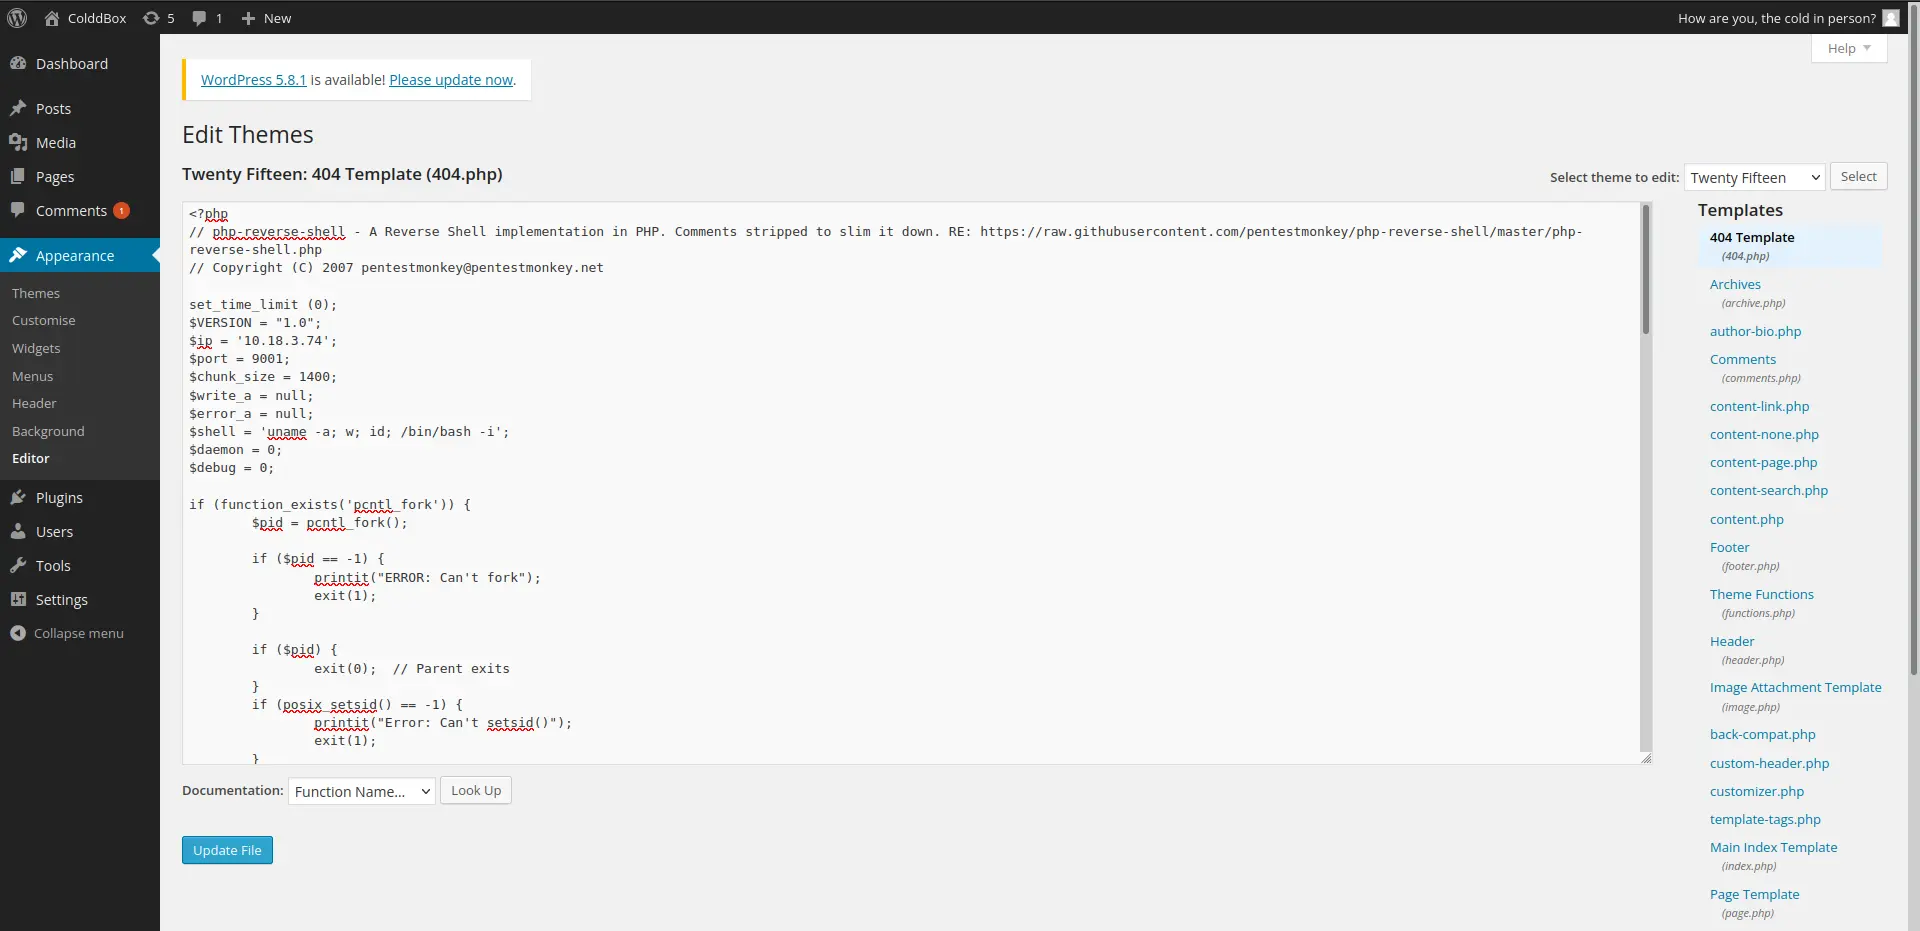Open author-bio.php template
The image size is (1920, 931).
[x=1755, y=331]
